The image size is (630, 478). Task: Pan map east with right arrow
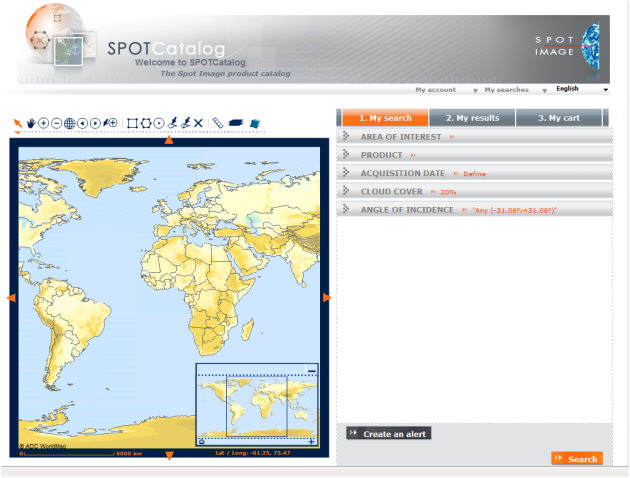[x=327, y=298]
